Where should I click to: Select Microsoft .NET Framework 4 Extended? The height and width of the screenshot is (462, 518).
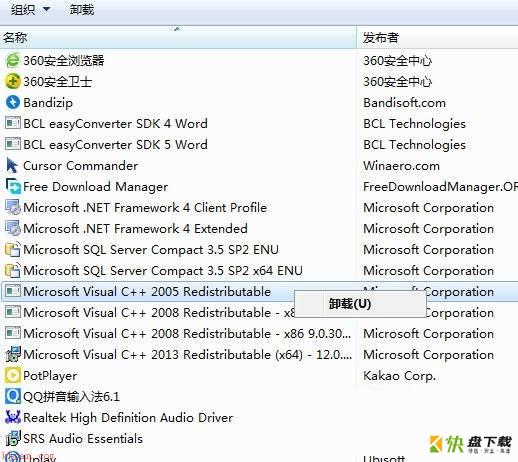135,229
